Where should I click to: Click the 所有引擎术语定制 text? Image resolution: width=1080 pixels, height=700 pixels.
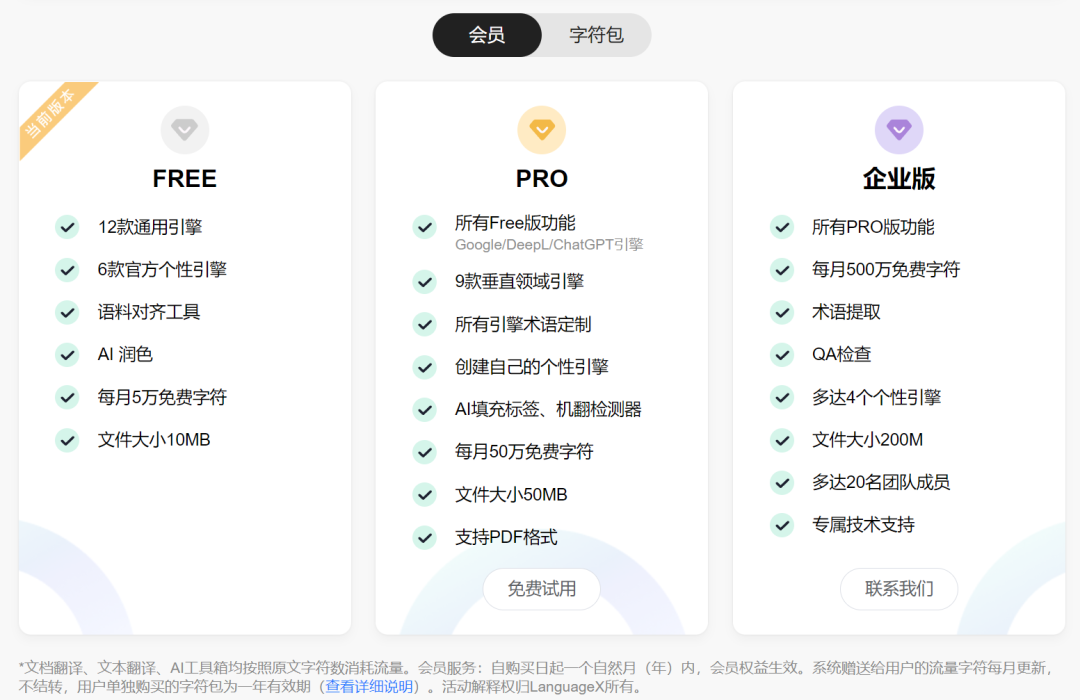coord(523,325)
